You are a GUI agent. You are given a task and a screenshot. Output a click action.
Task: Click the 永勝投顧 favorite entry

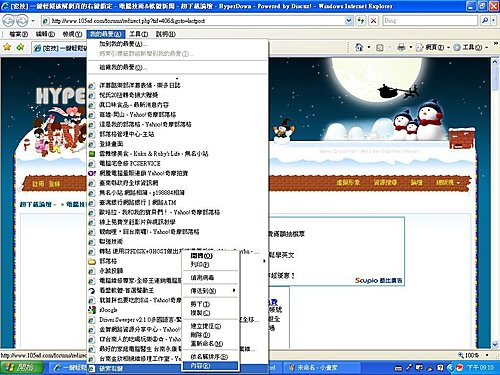point(111,271)
